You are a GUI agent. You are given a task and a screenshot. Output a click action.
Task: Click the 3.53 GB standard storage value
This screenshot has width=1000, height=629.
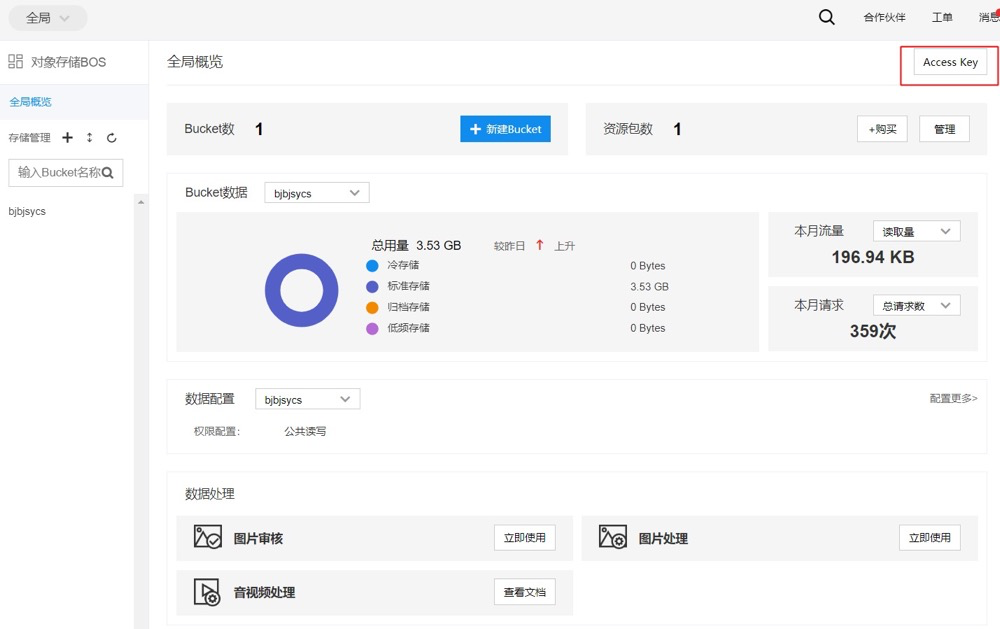point(649,286)
